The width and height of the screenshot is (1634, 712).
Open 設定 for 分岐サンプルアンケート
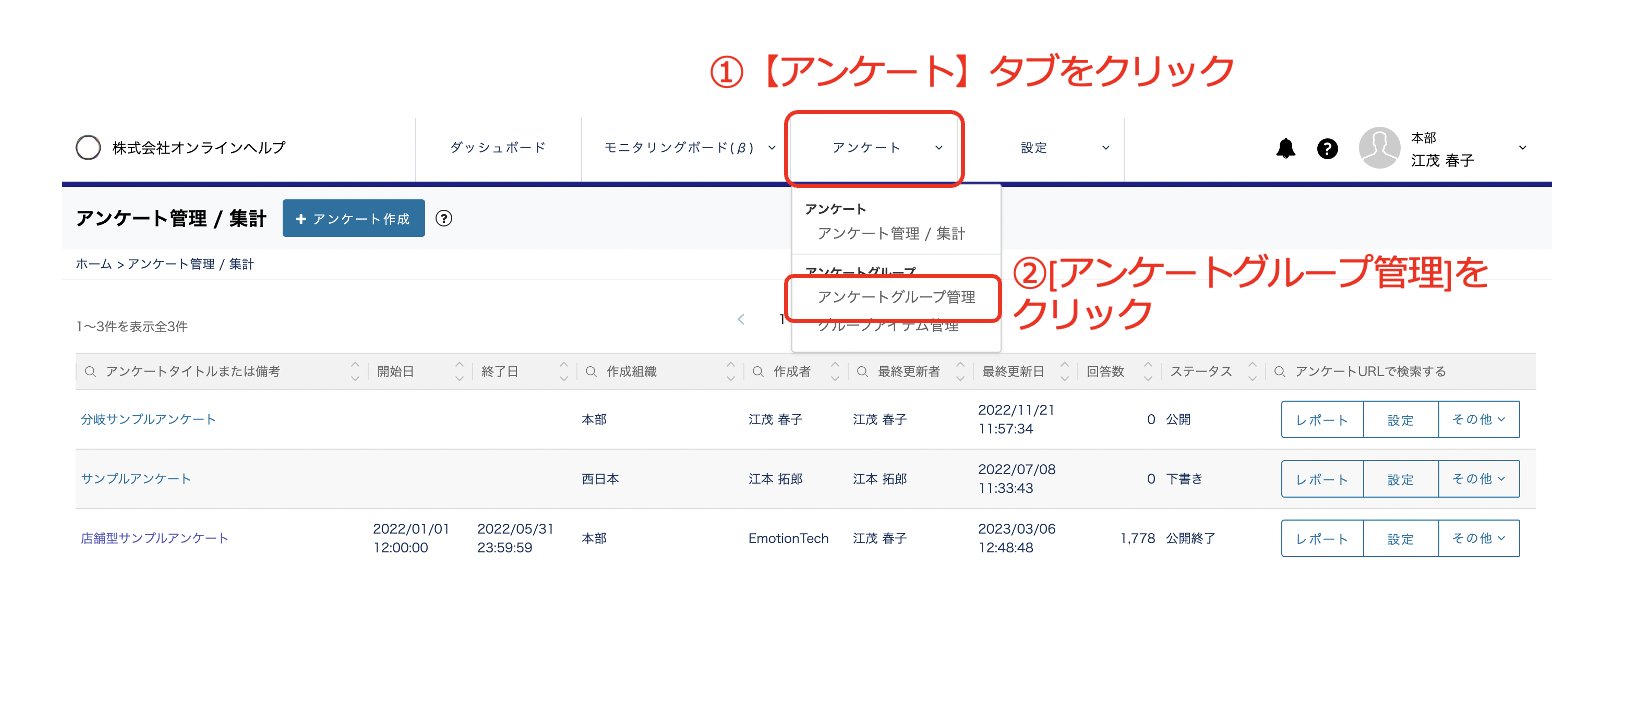1401,420
